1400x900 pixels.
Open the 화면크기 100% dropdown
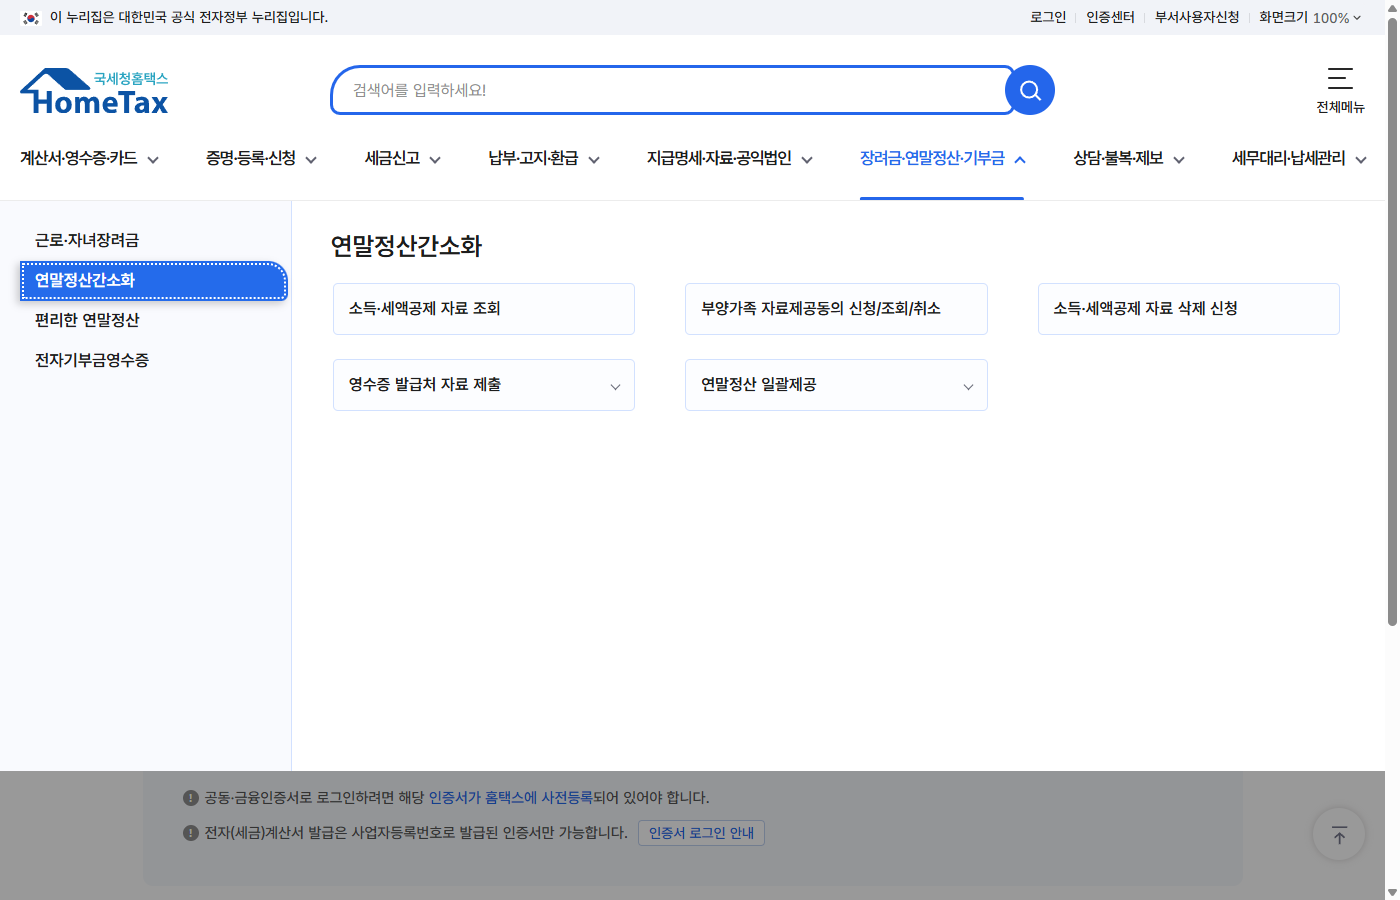1311,17
